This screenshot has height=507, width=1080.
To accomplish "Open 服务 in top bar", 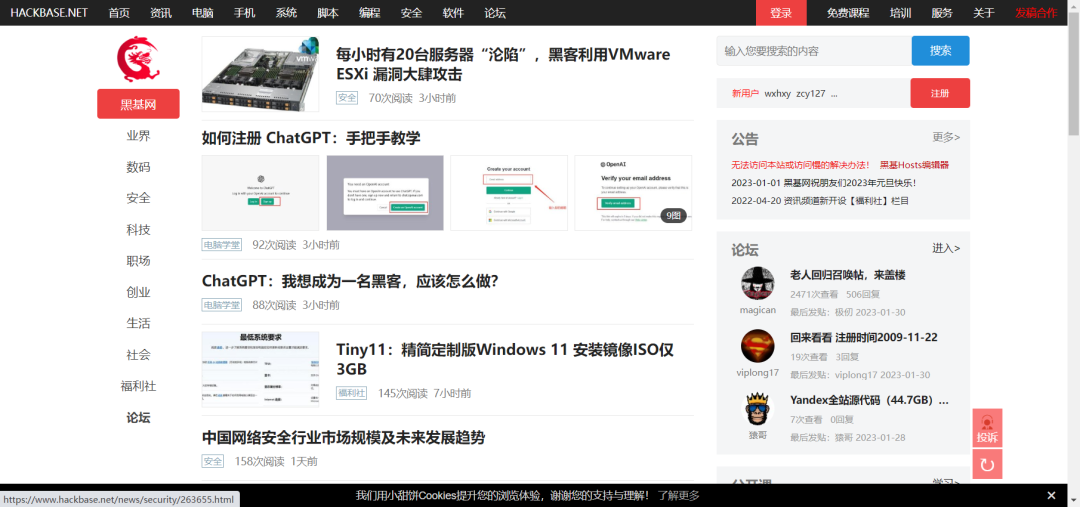I will point(942,12).
